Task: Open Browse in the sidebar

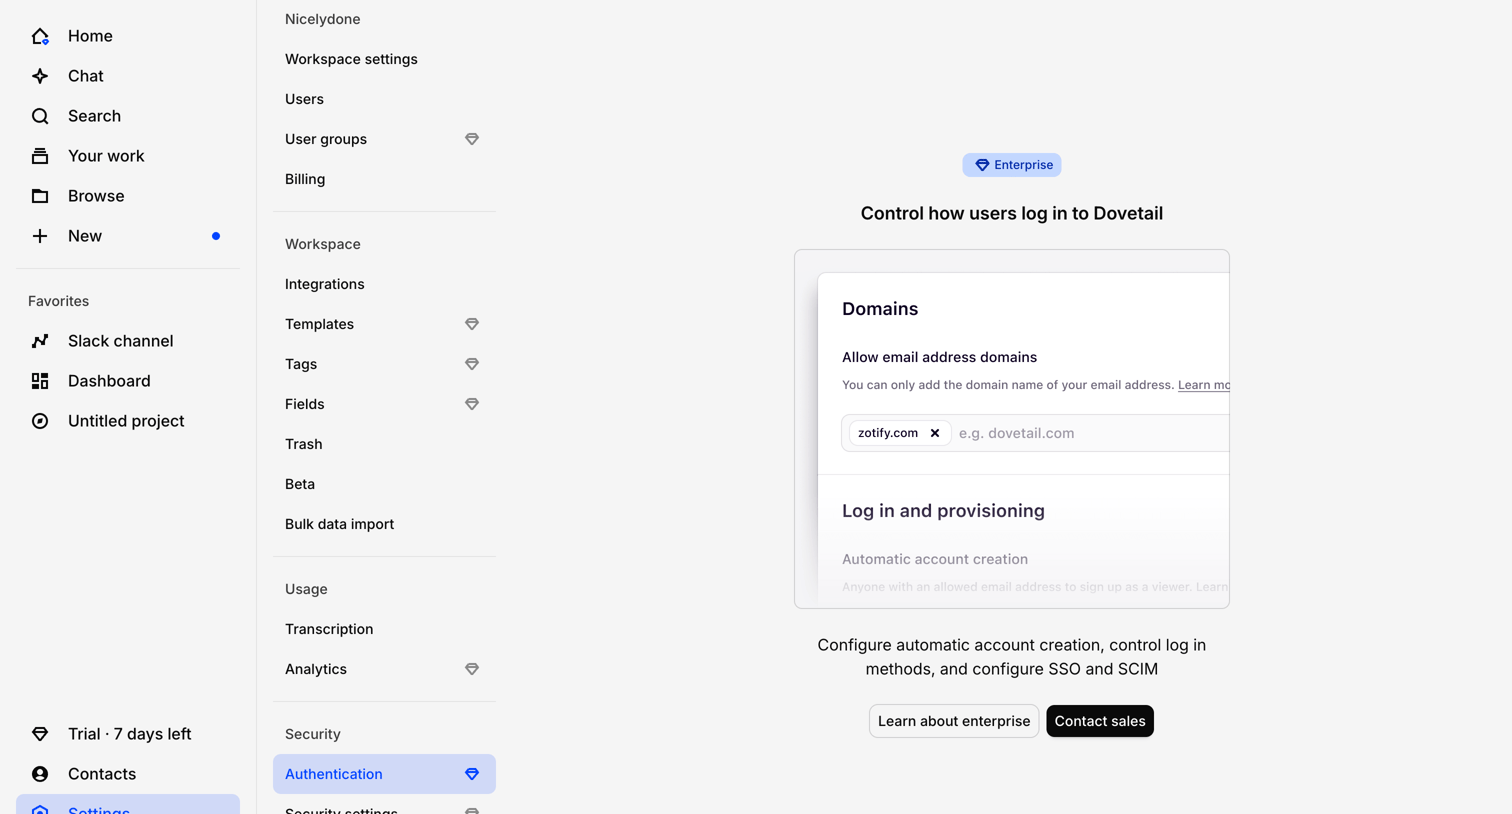Action: pos(128,196)
